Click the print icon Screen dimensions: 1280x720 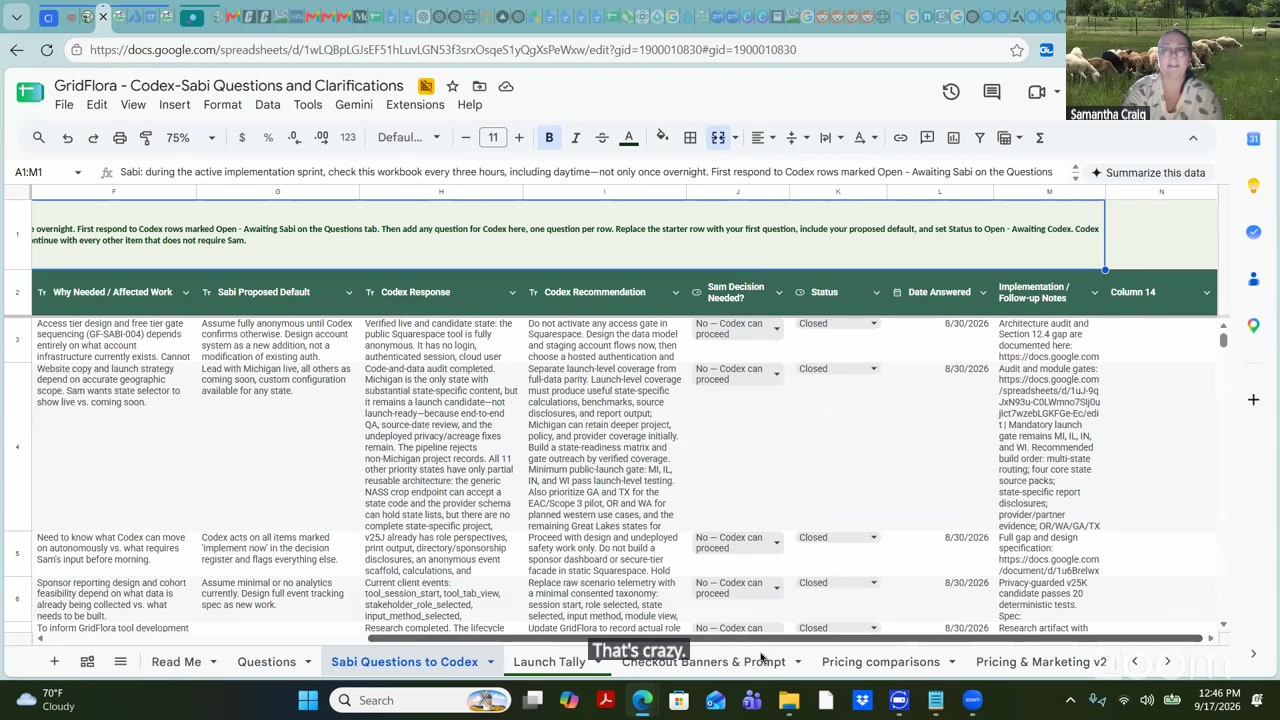(x=120, y=138)
